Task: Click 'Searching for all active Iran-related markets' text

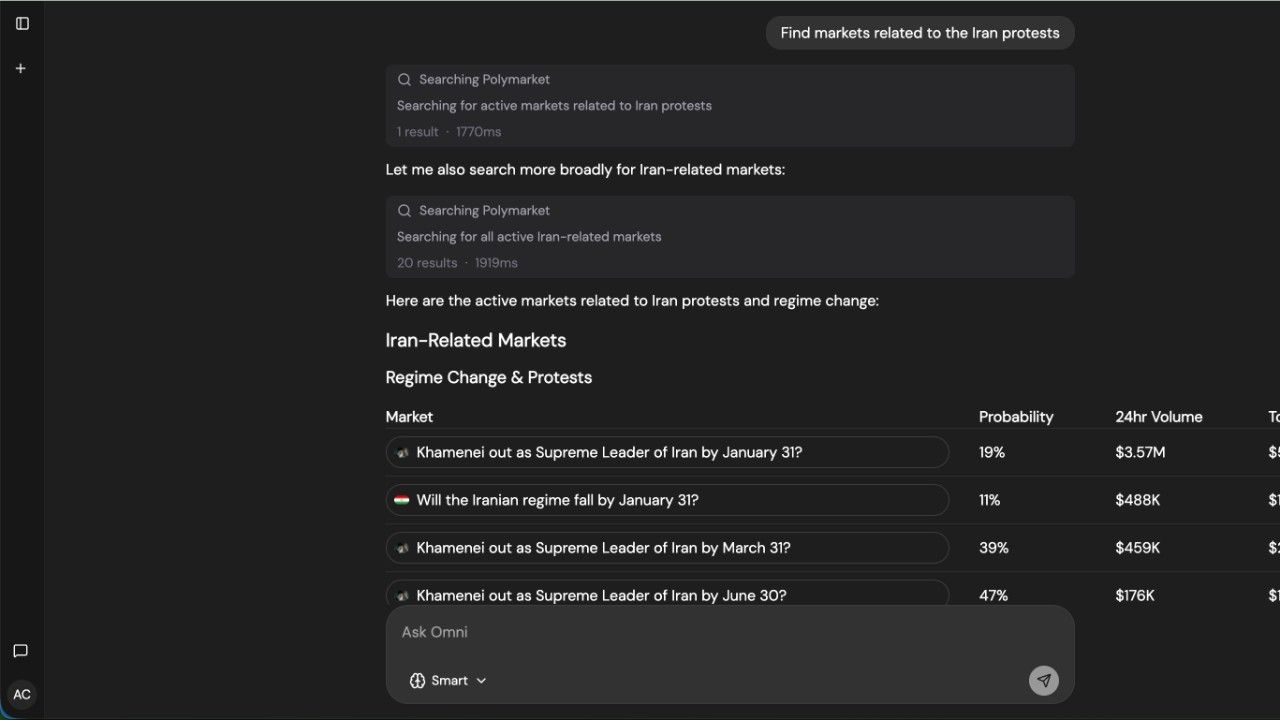Action: click(529, 237)
